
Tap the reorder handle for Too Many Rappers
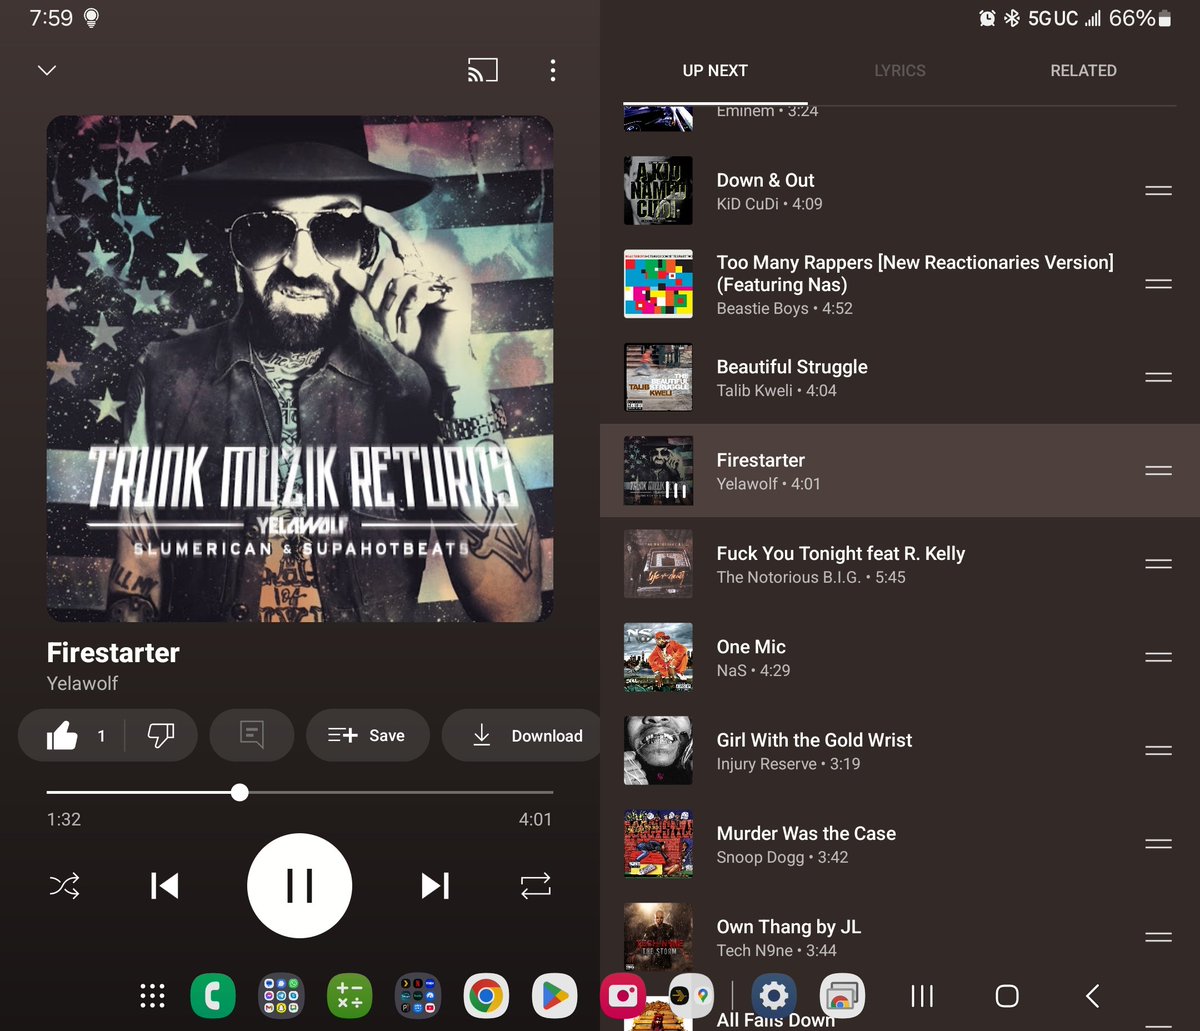[1158, 284]
